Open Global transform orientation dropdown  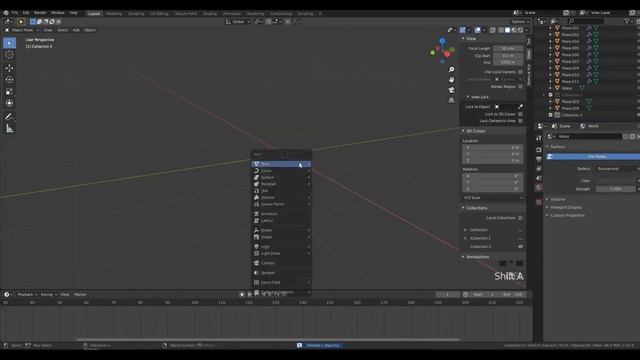pyautogui.click(x=238, y=22)
